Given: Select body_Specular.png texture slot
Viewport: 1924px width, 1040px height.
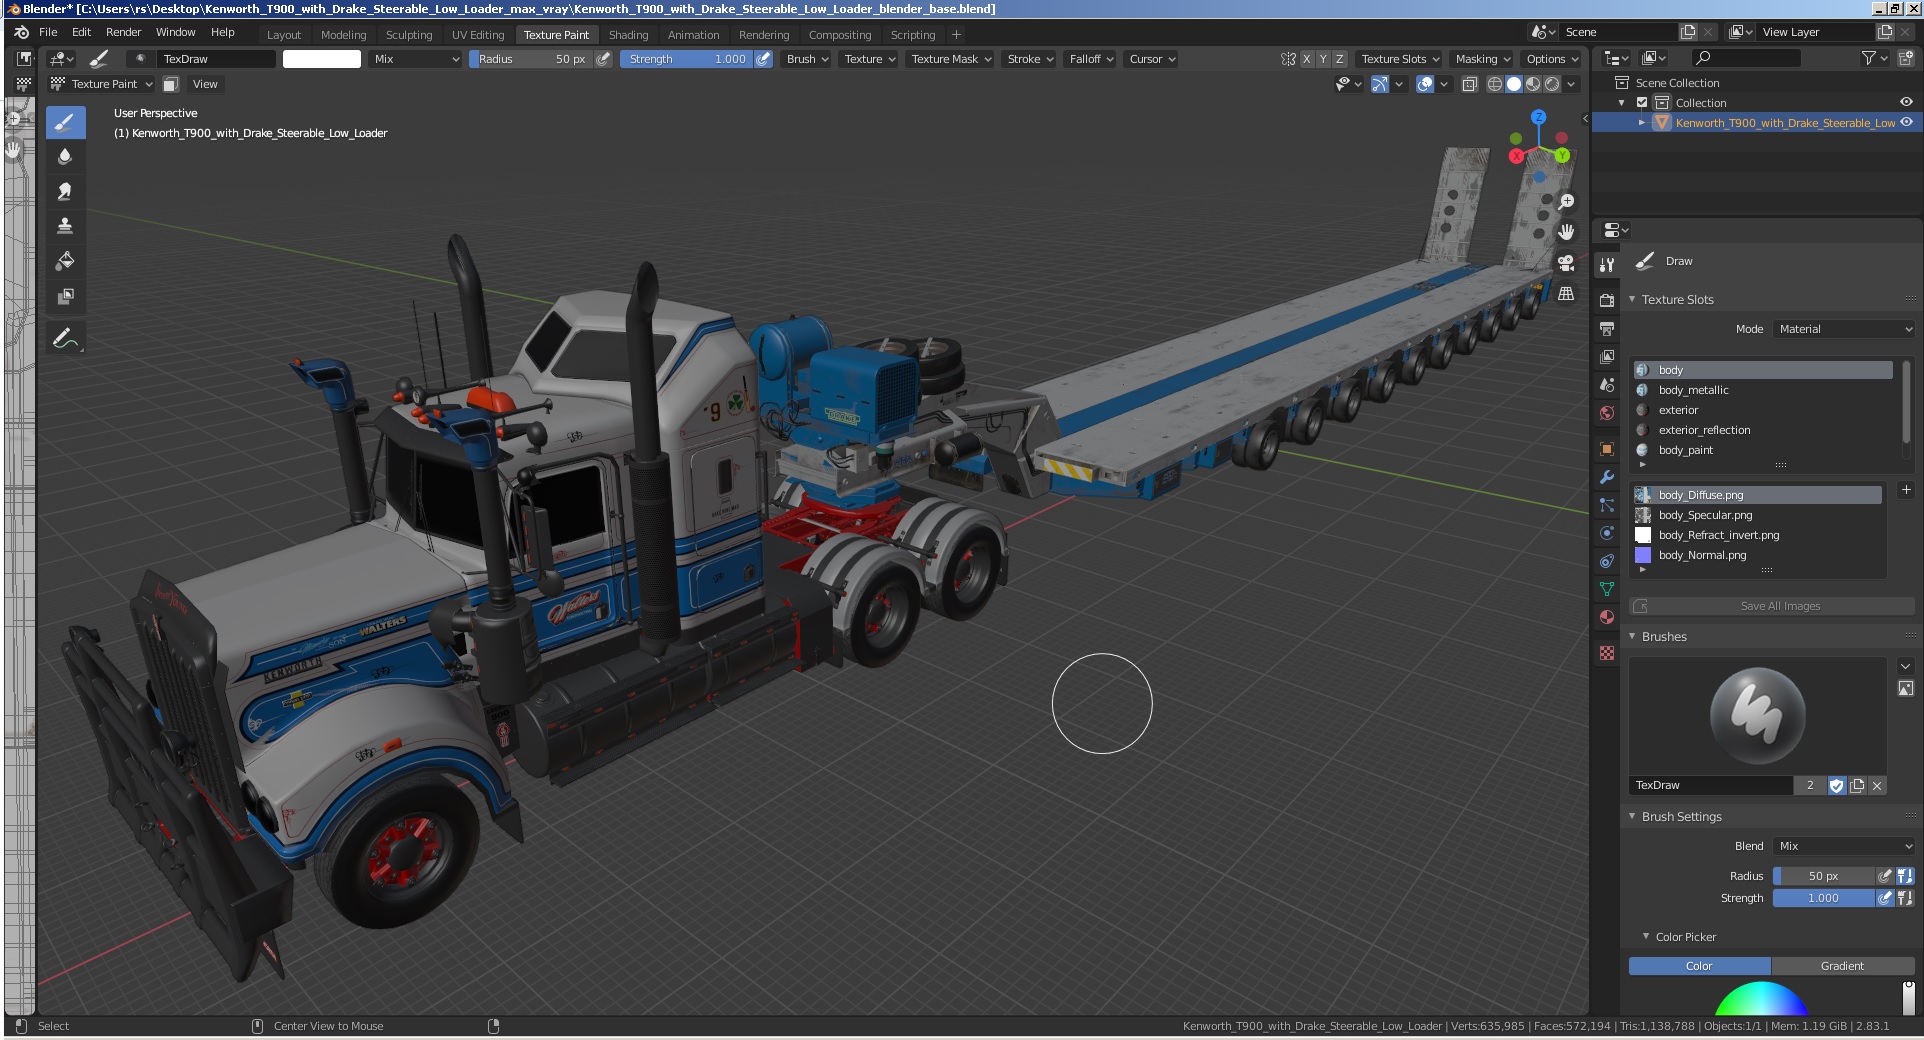Looking at the screenshot, I should click(1758, 515).
